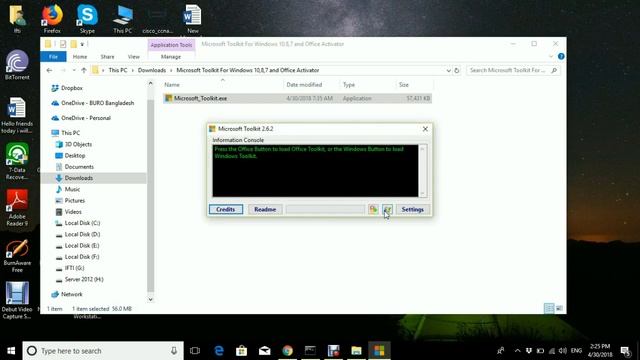Refresh the current folder
This screenshot has height=360, width=640.
click(x=457, y=70)
